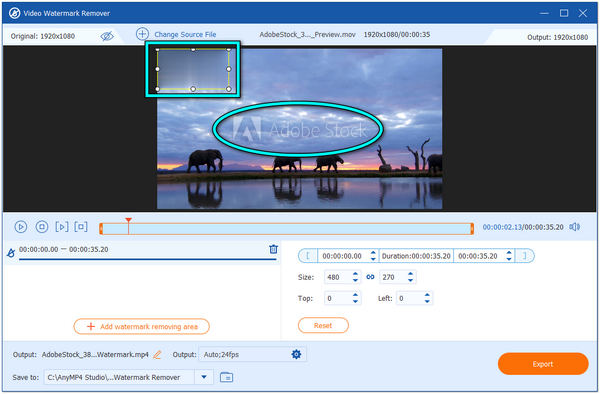Set end point with right bracket button
Screen dimensions: 600x394
coord(525,256)
